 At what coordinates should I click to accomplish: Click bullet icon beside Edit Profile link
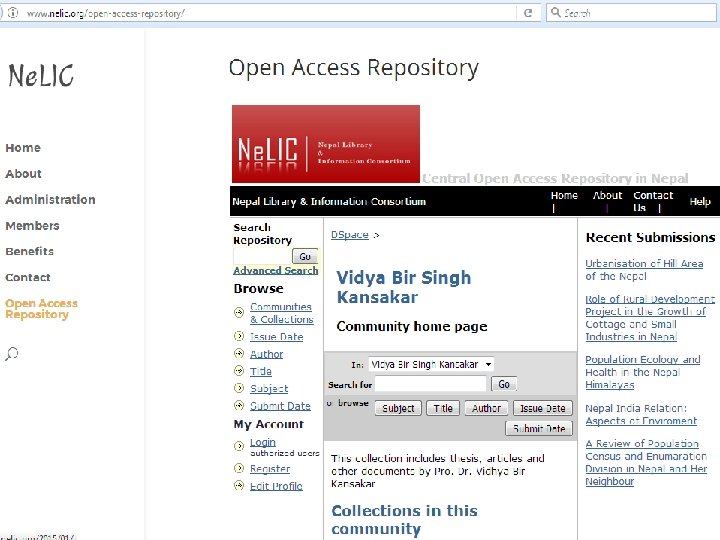pos(239,485)
